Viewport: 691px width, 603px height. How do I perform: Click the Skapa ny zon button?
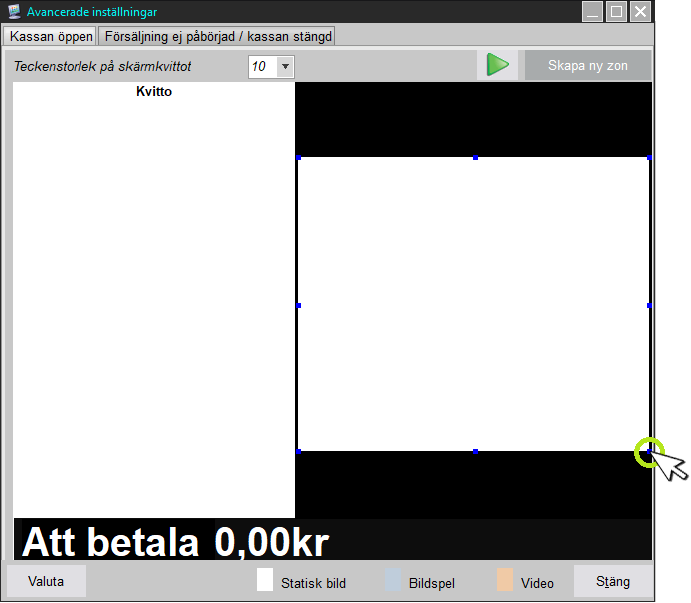click(x=588, y=66)
